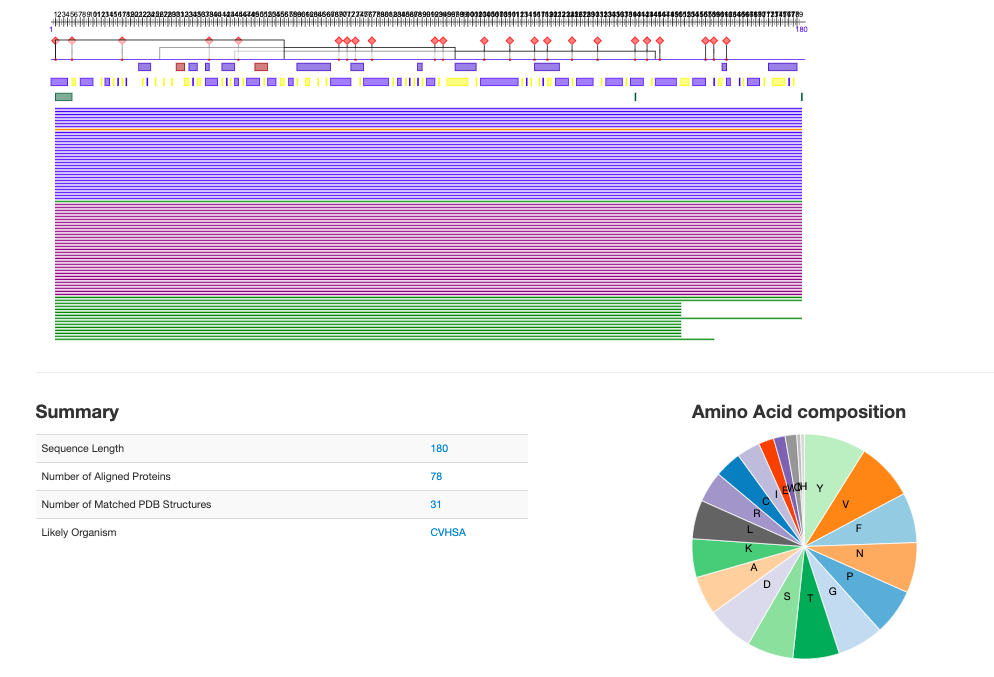Follow the CVHSA organism link
The image size is (994, 677).
tap(447, 533)
